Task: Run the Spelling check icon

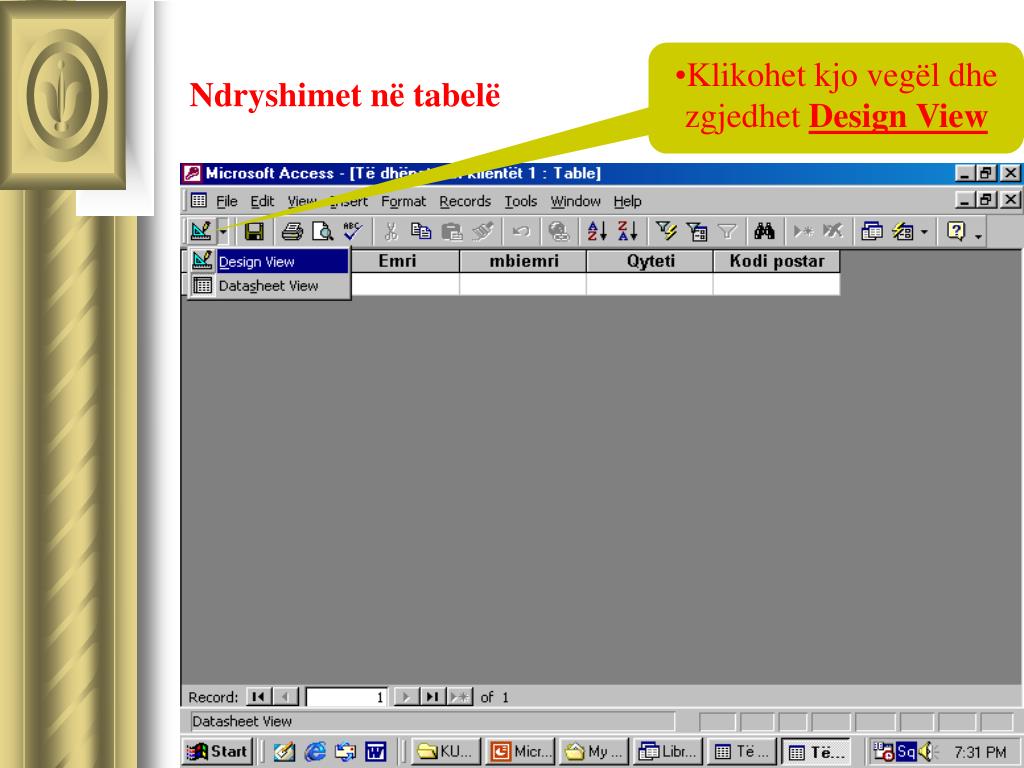Action: (353, 231)
